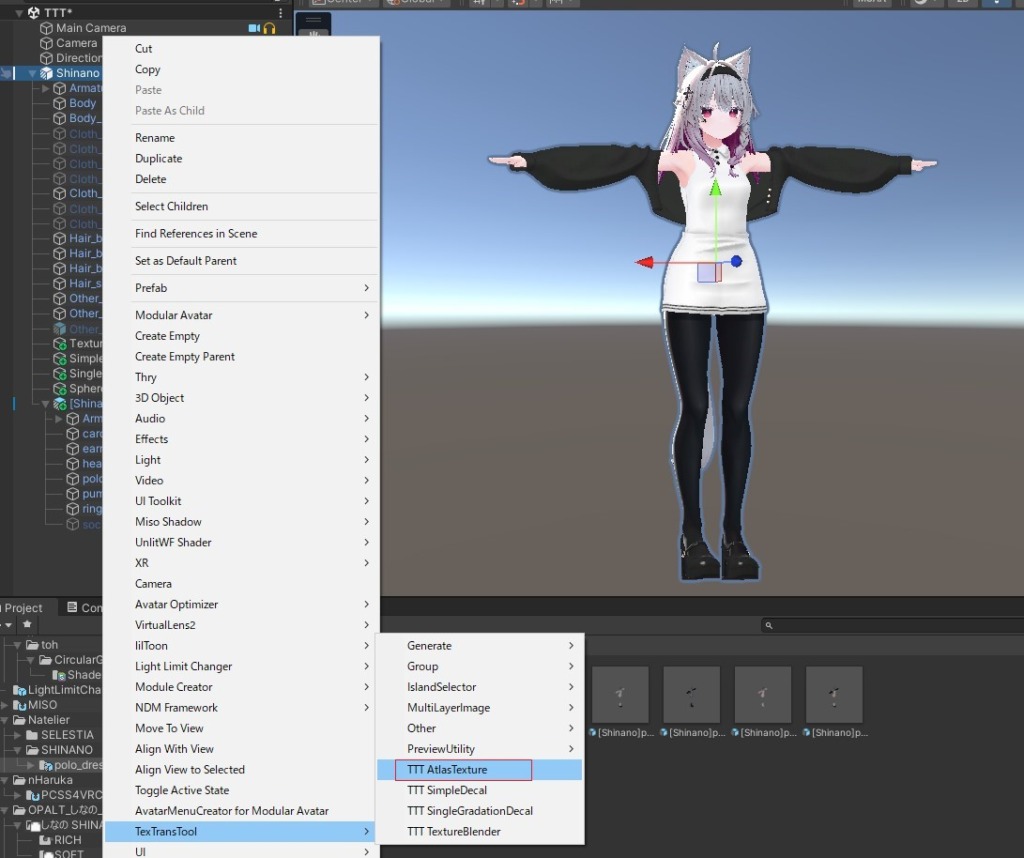The width and height of the screenshot is (1024, 858).
Task: Select TTT SingleGradationDecal in submenu
Action: point(480,811)
